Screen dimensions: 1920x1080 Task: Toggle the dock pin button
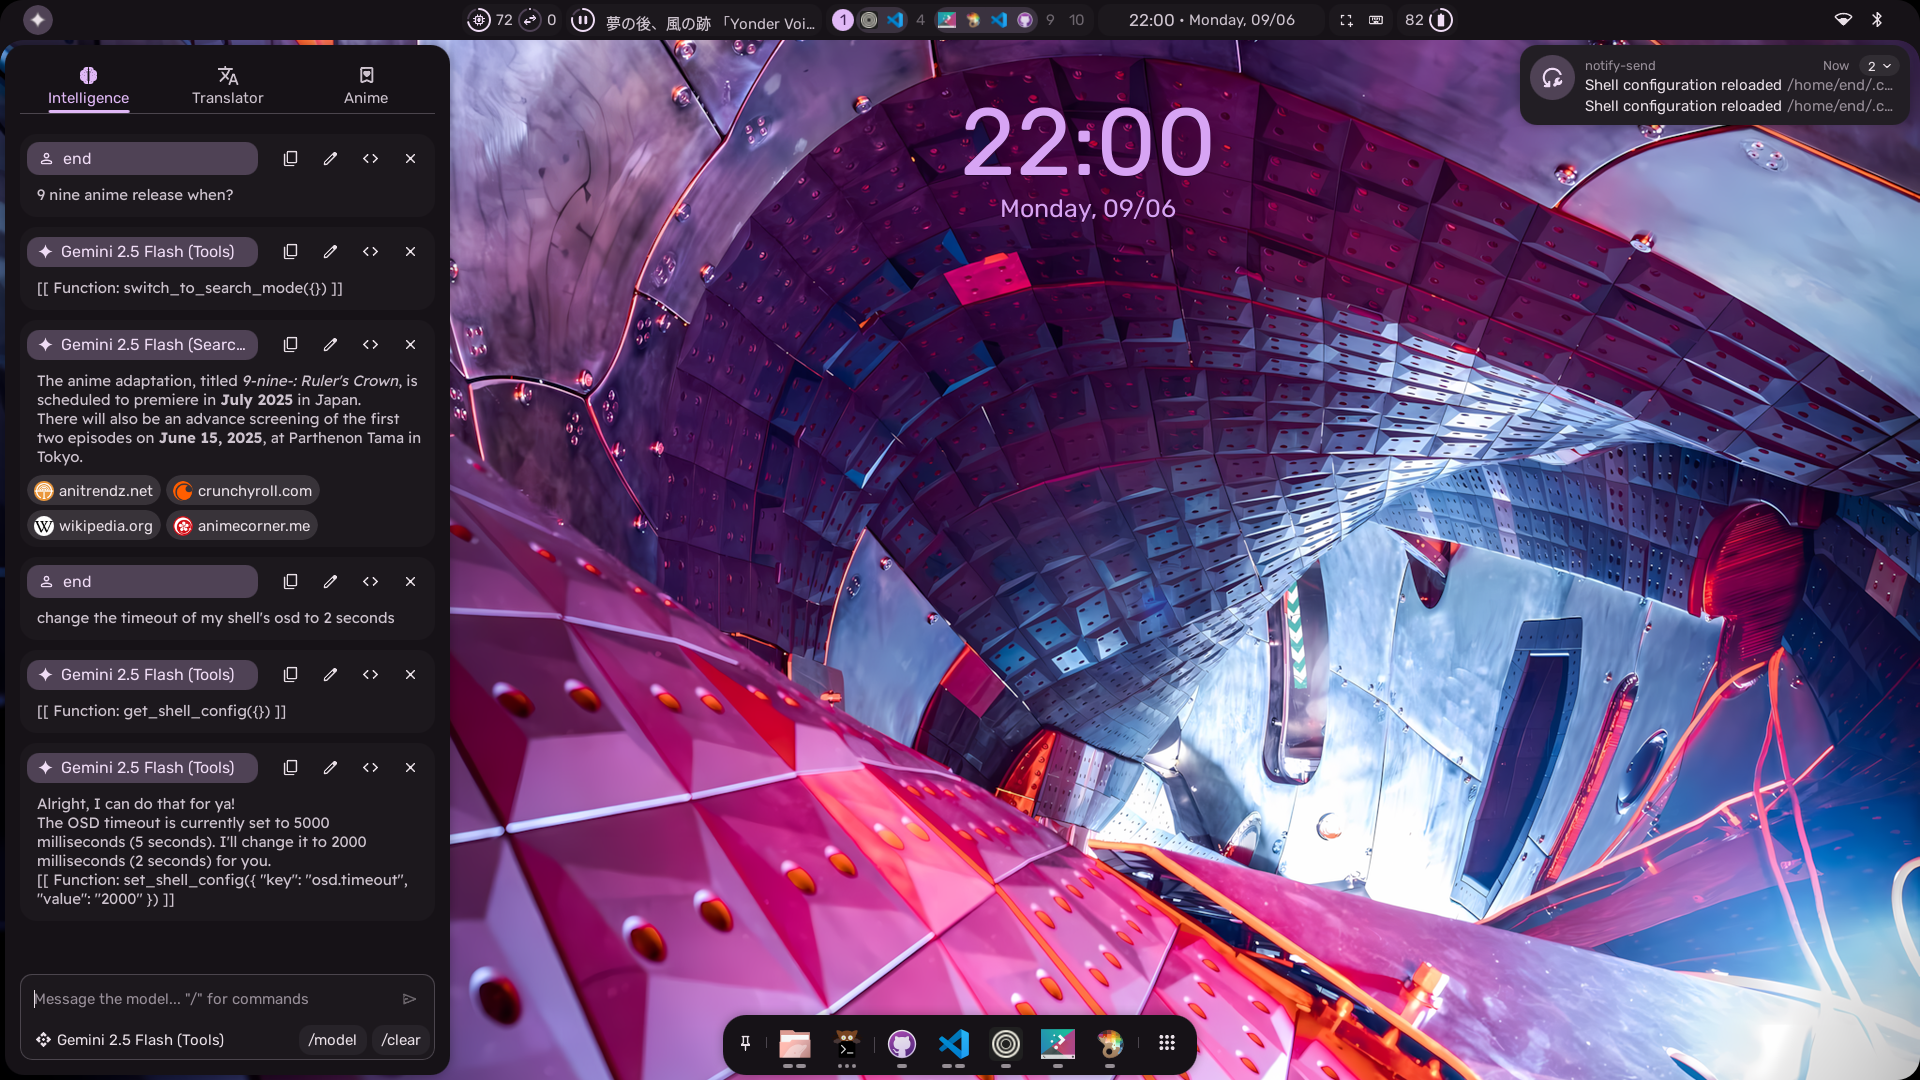pyautogui.click(x=745, y=1044)
